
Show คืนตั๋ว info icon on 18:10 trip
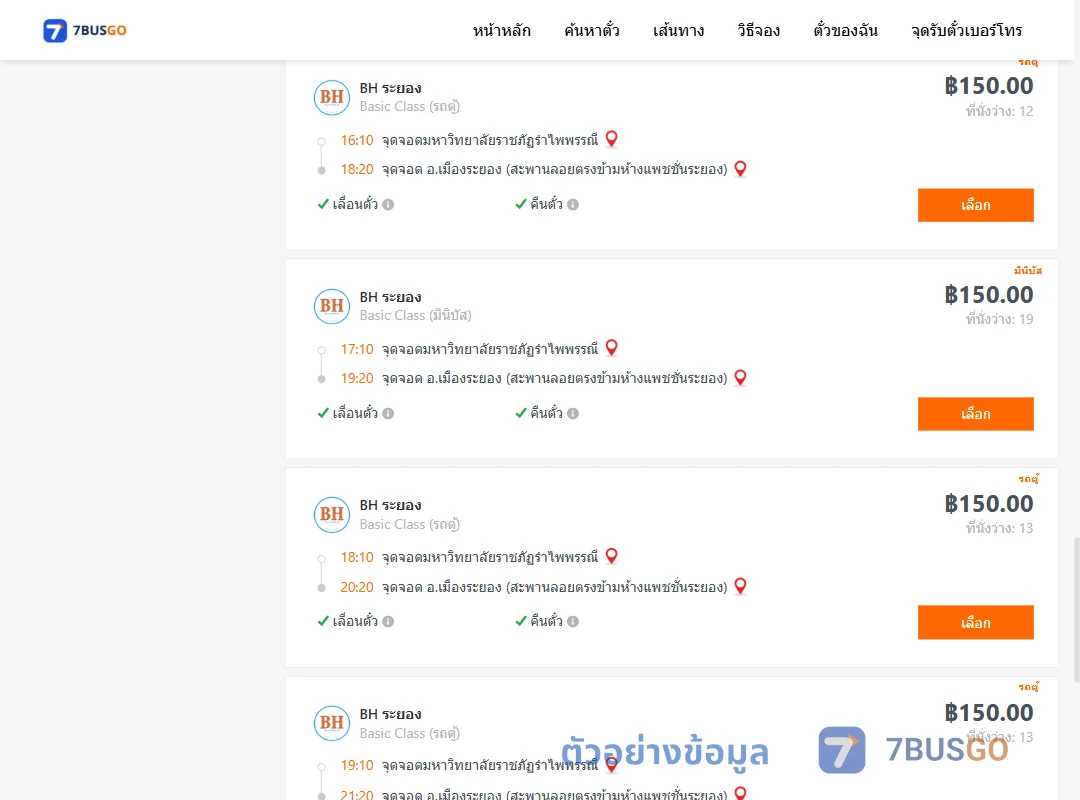tap(573, 622)
